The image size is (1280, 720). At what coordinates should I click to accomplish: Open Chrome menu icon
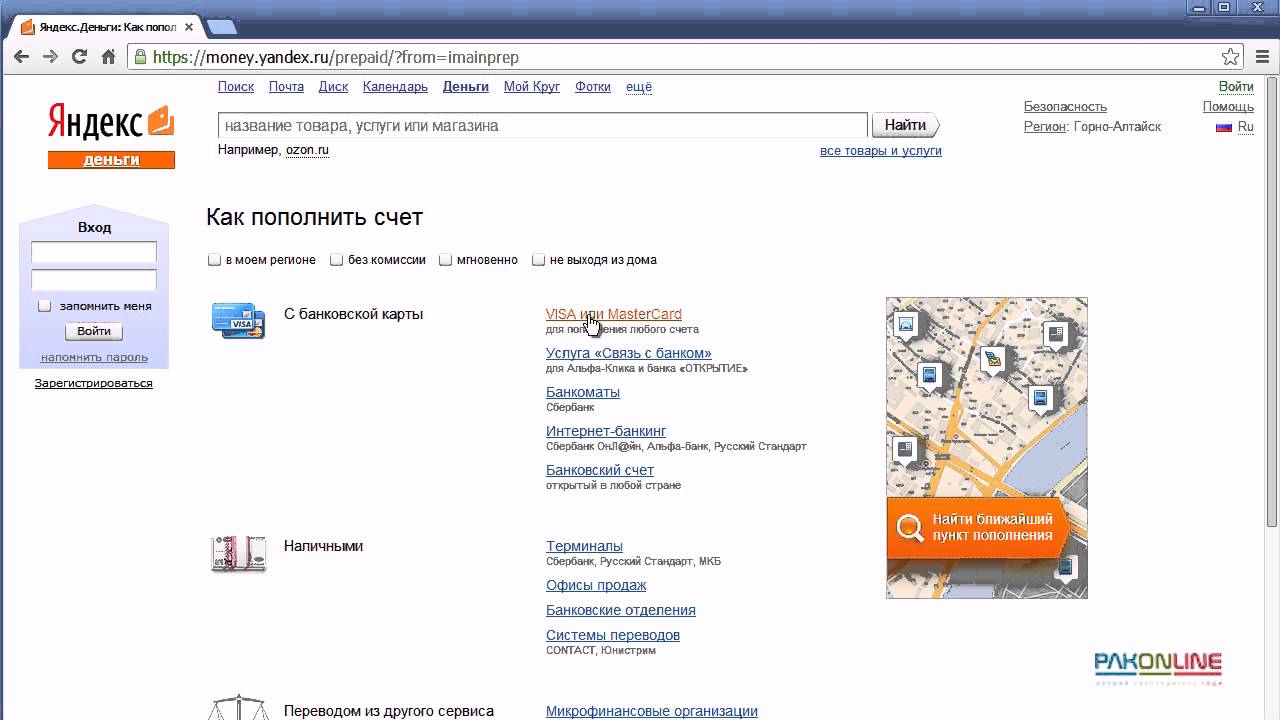click(1261, 57)
